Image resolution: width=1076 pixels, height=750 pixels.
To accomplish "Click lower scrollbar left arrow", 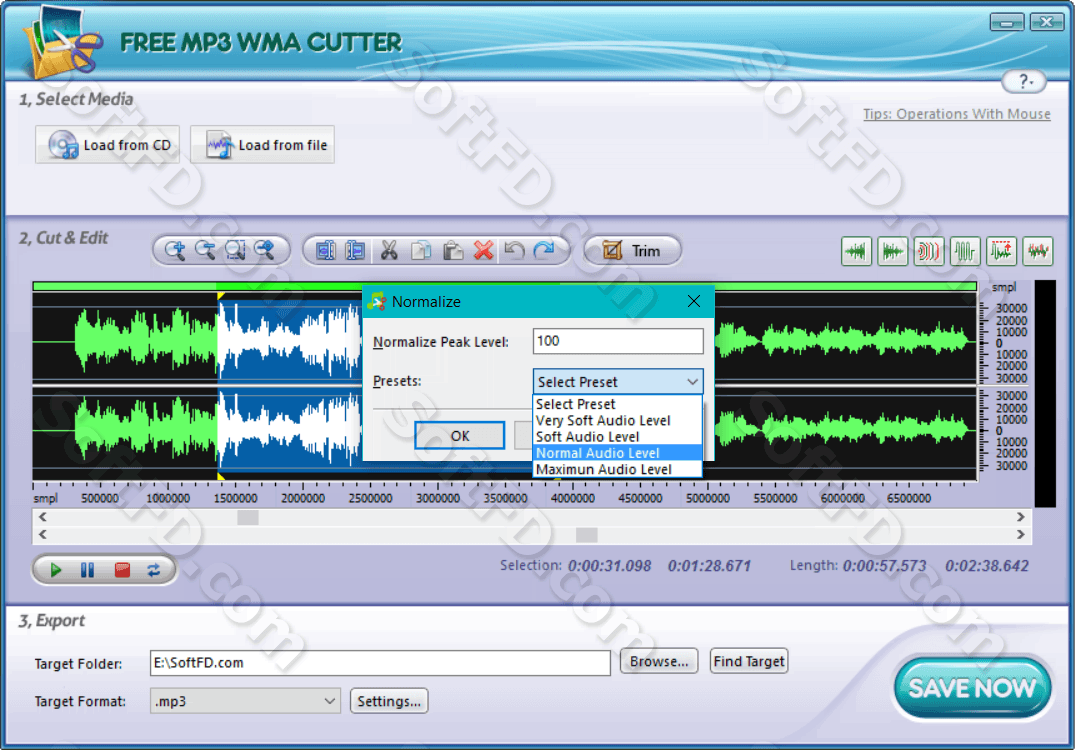I will point(43,535).
